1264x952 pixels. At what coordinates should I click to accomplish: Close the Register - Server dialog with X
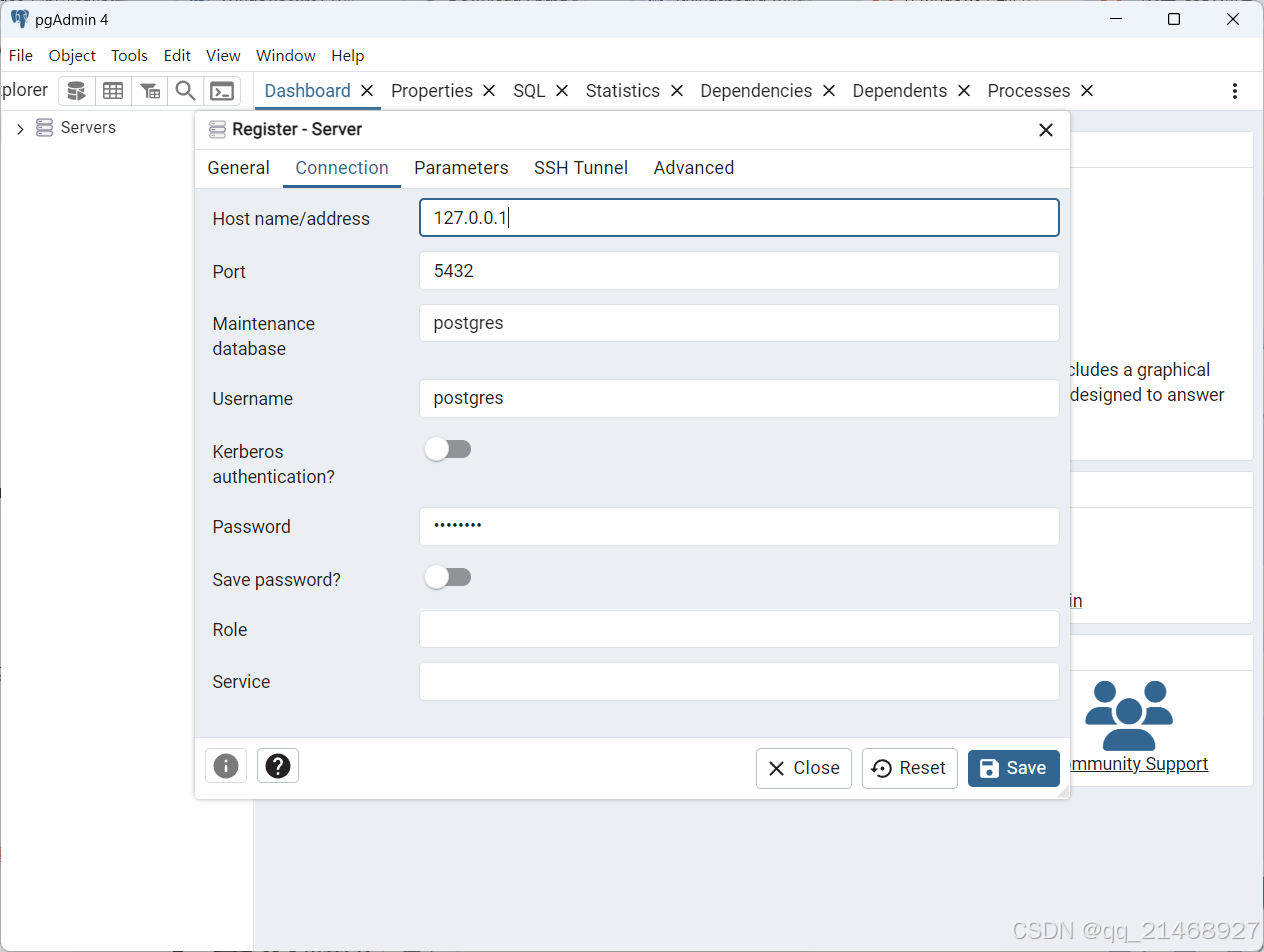(x=1046, y=130)
